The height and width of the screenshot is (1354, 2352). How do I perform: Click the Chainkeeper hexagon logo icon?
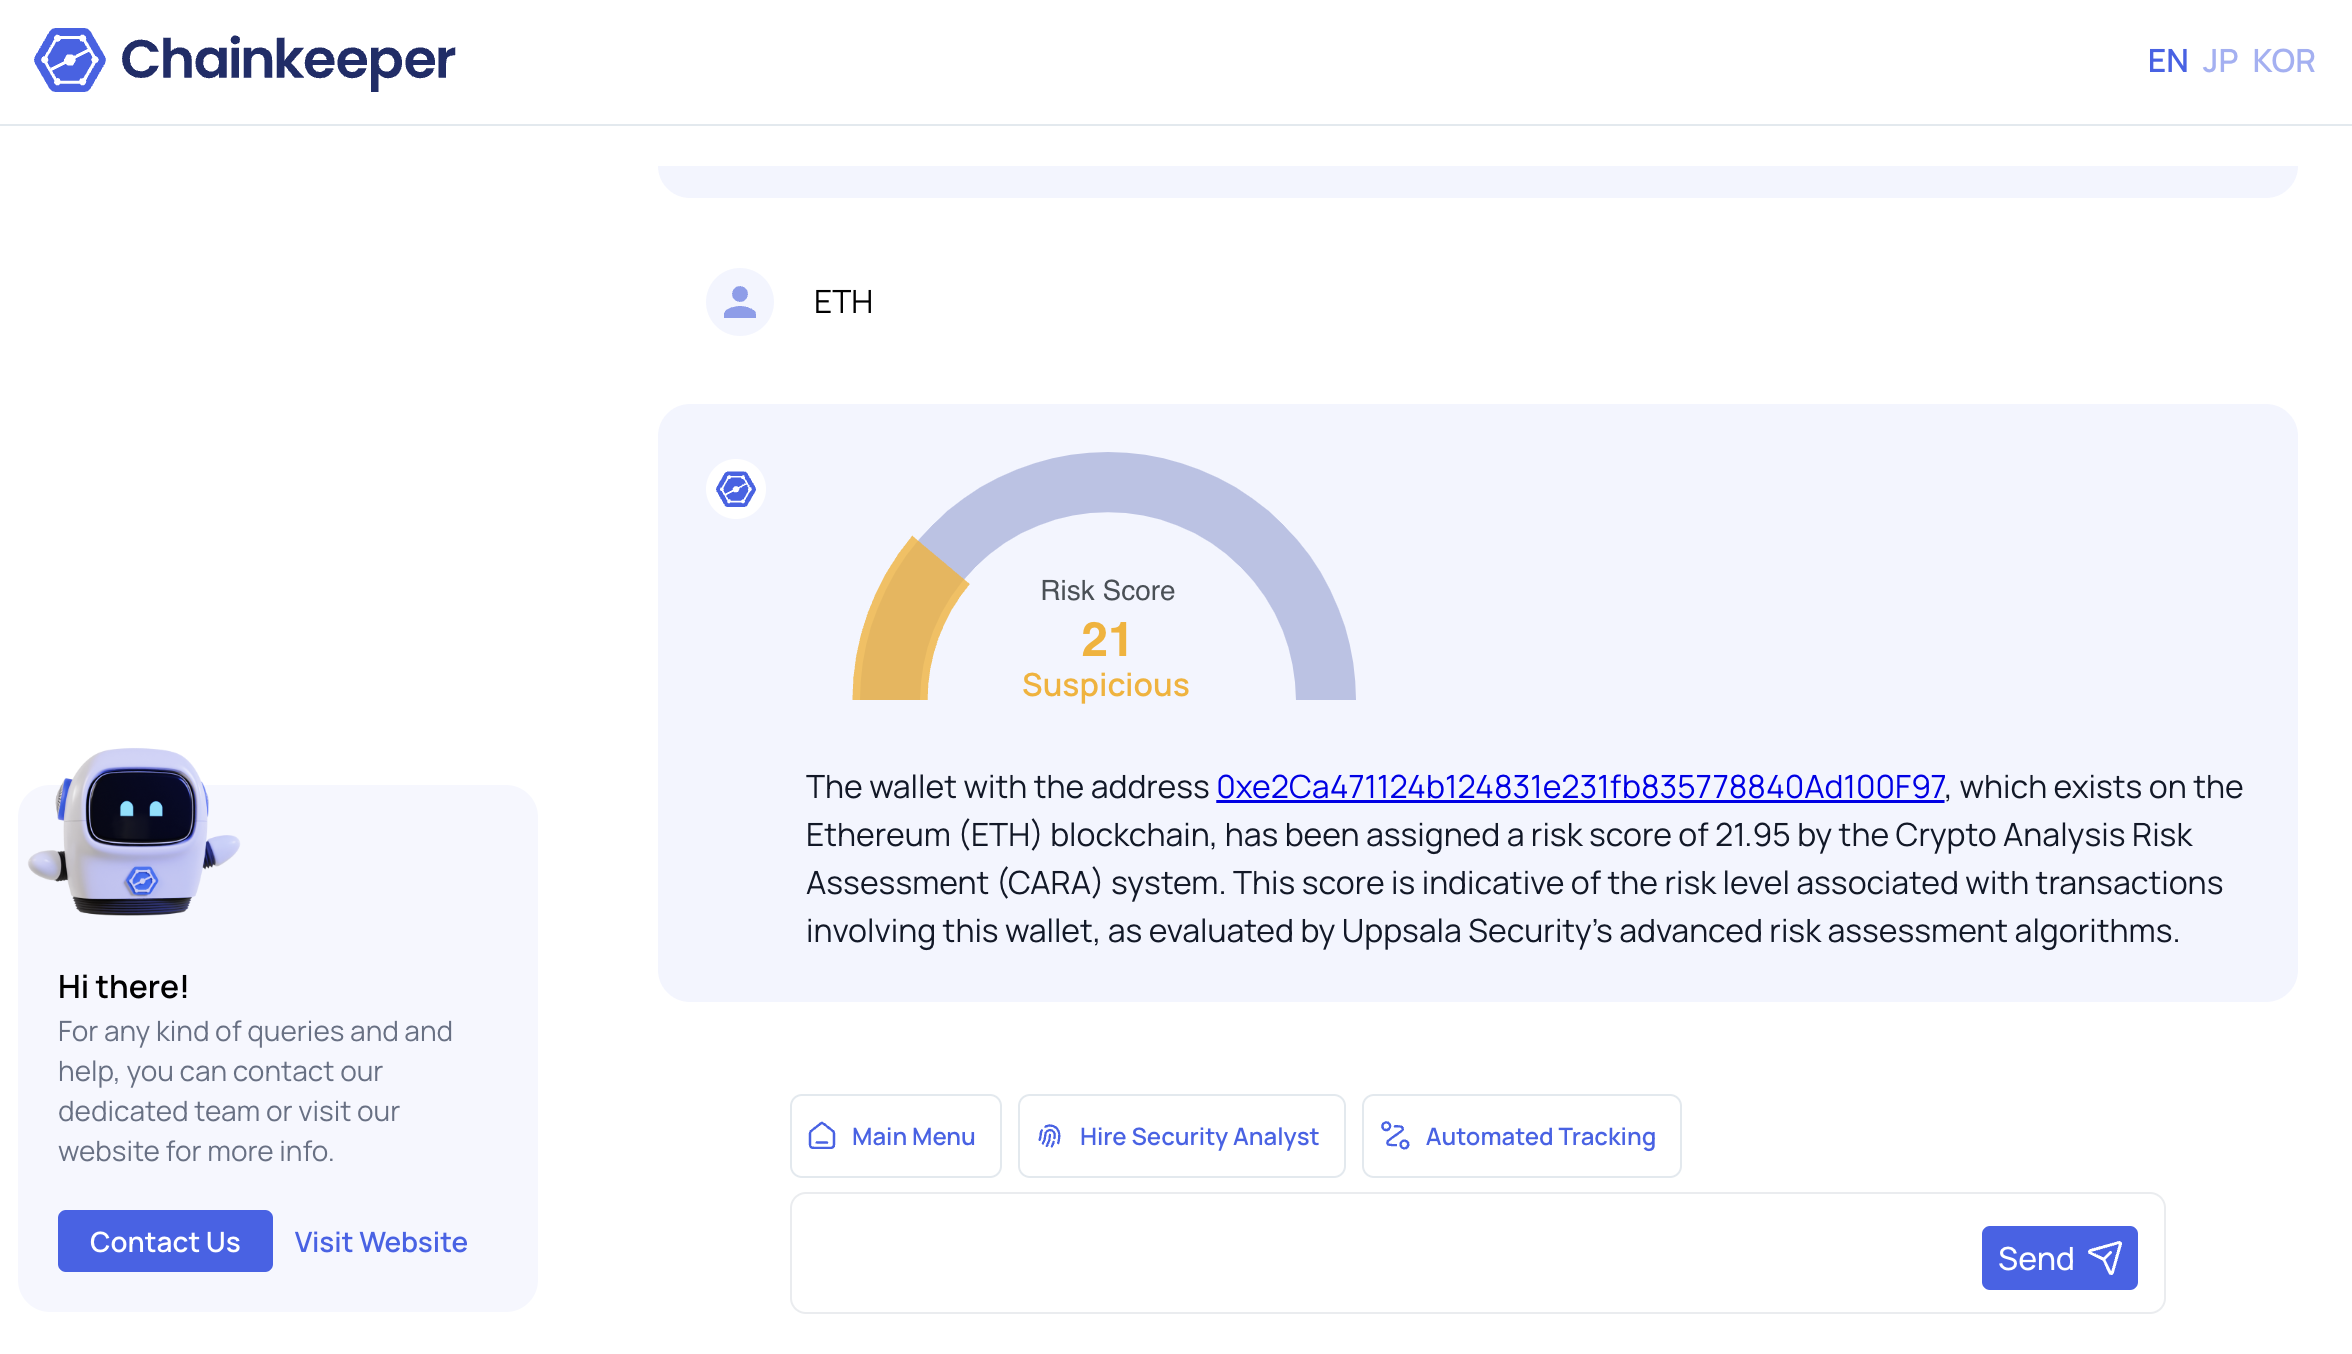tap(70, 60)
